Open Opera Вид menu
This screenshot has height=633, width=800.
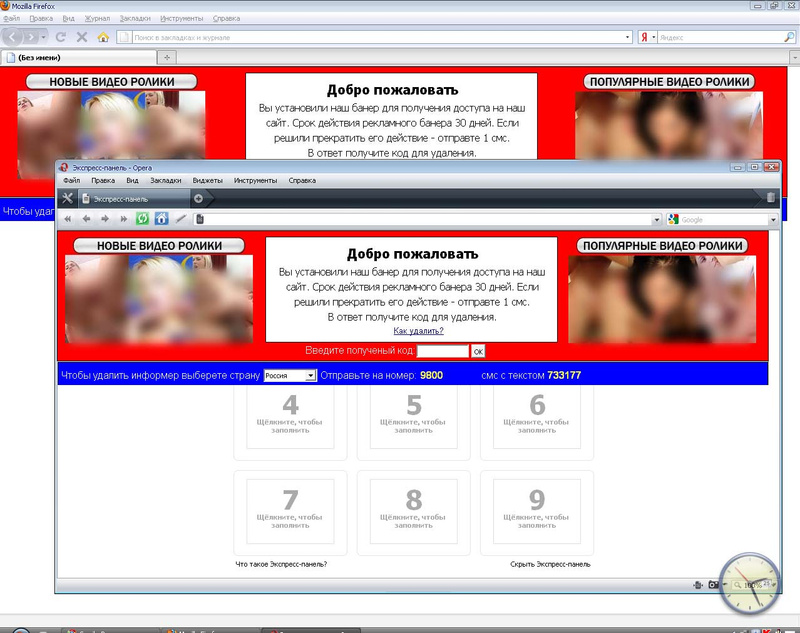pyautogui.click(x=132, y=181)
